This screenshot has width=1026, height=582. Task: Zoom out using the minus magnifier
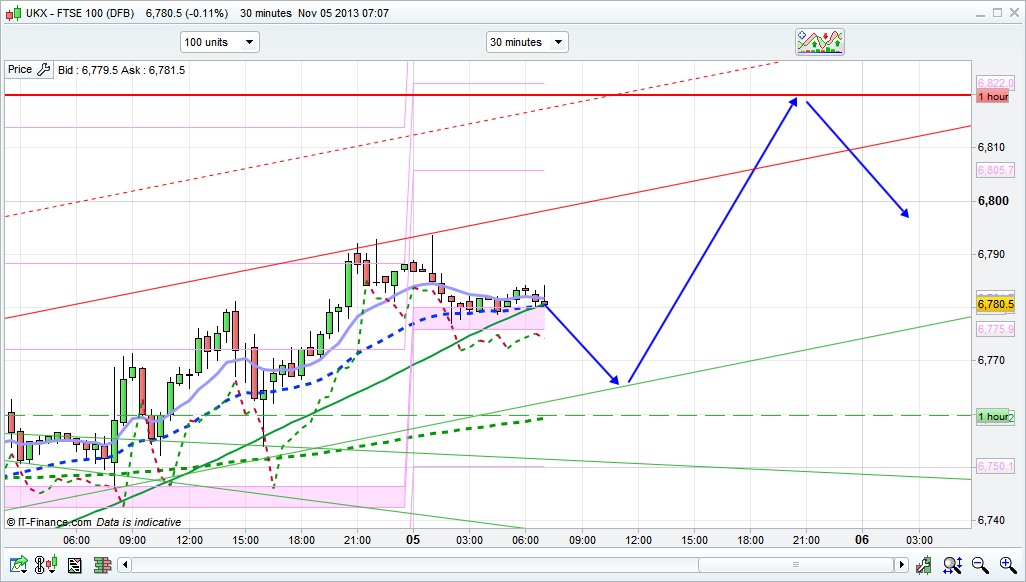point(980,565)
